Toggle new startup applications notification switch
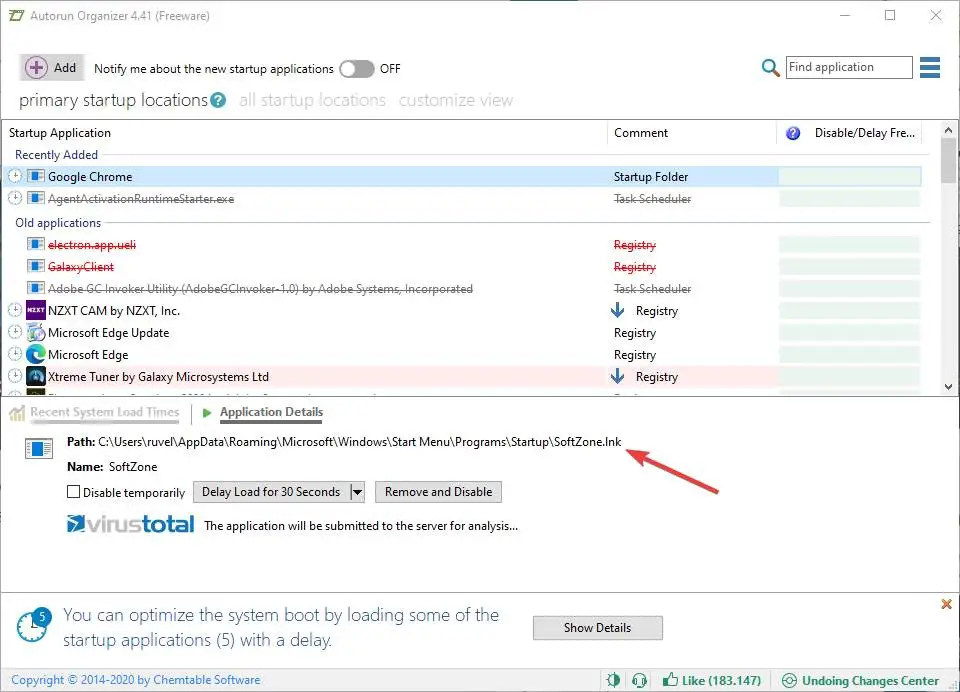This screenshot has width=960, height=692. pyautogui.click(x=357, y=69)
